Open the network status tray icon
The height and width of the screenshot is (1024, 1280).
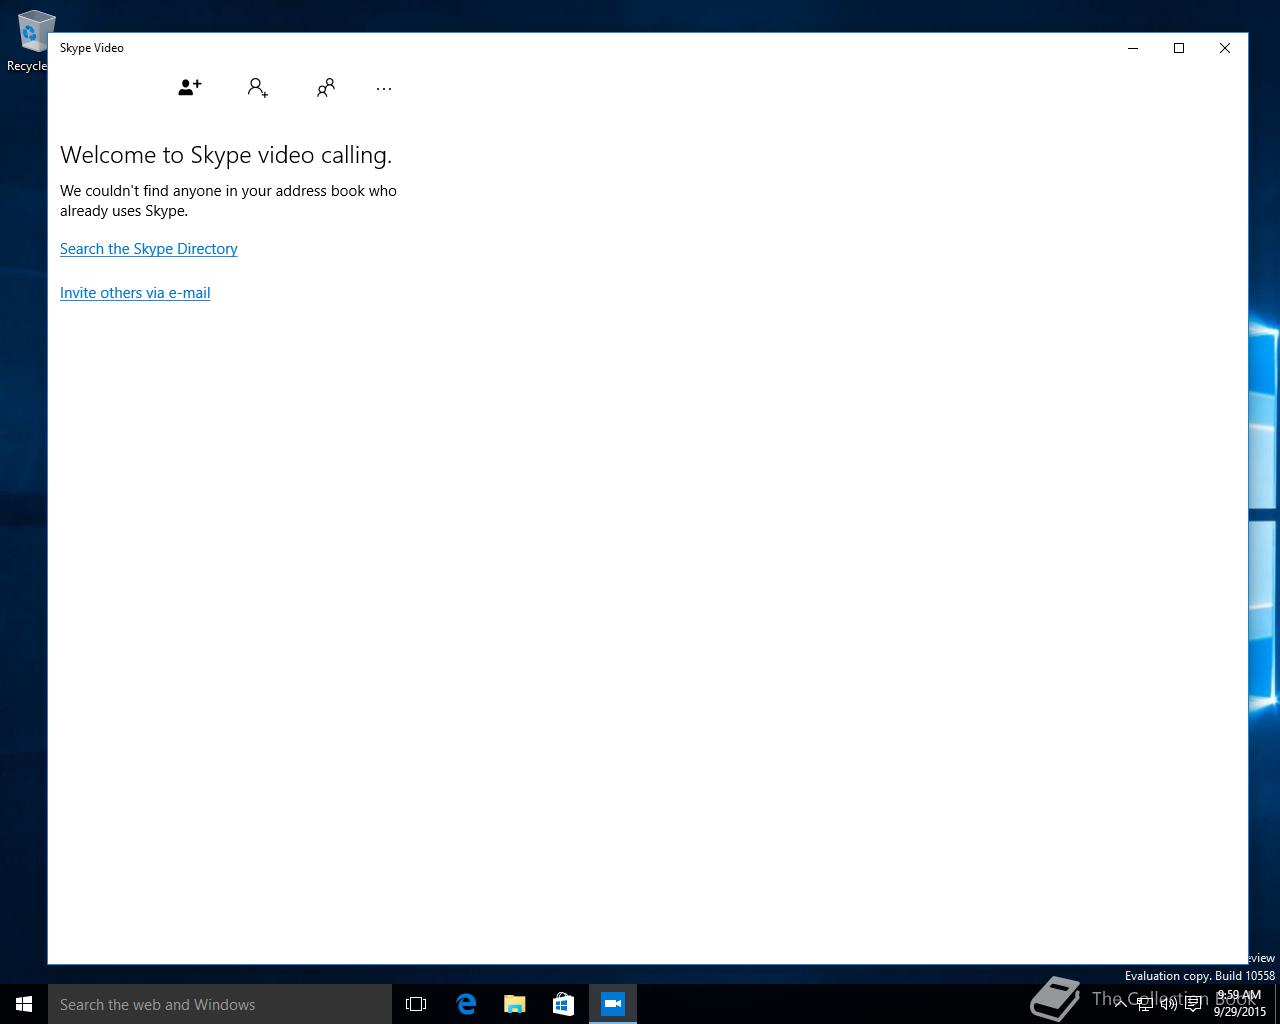tap(1145, 1004)
